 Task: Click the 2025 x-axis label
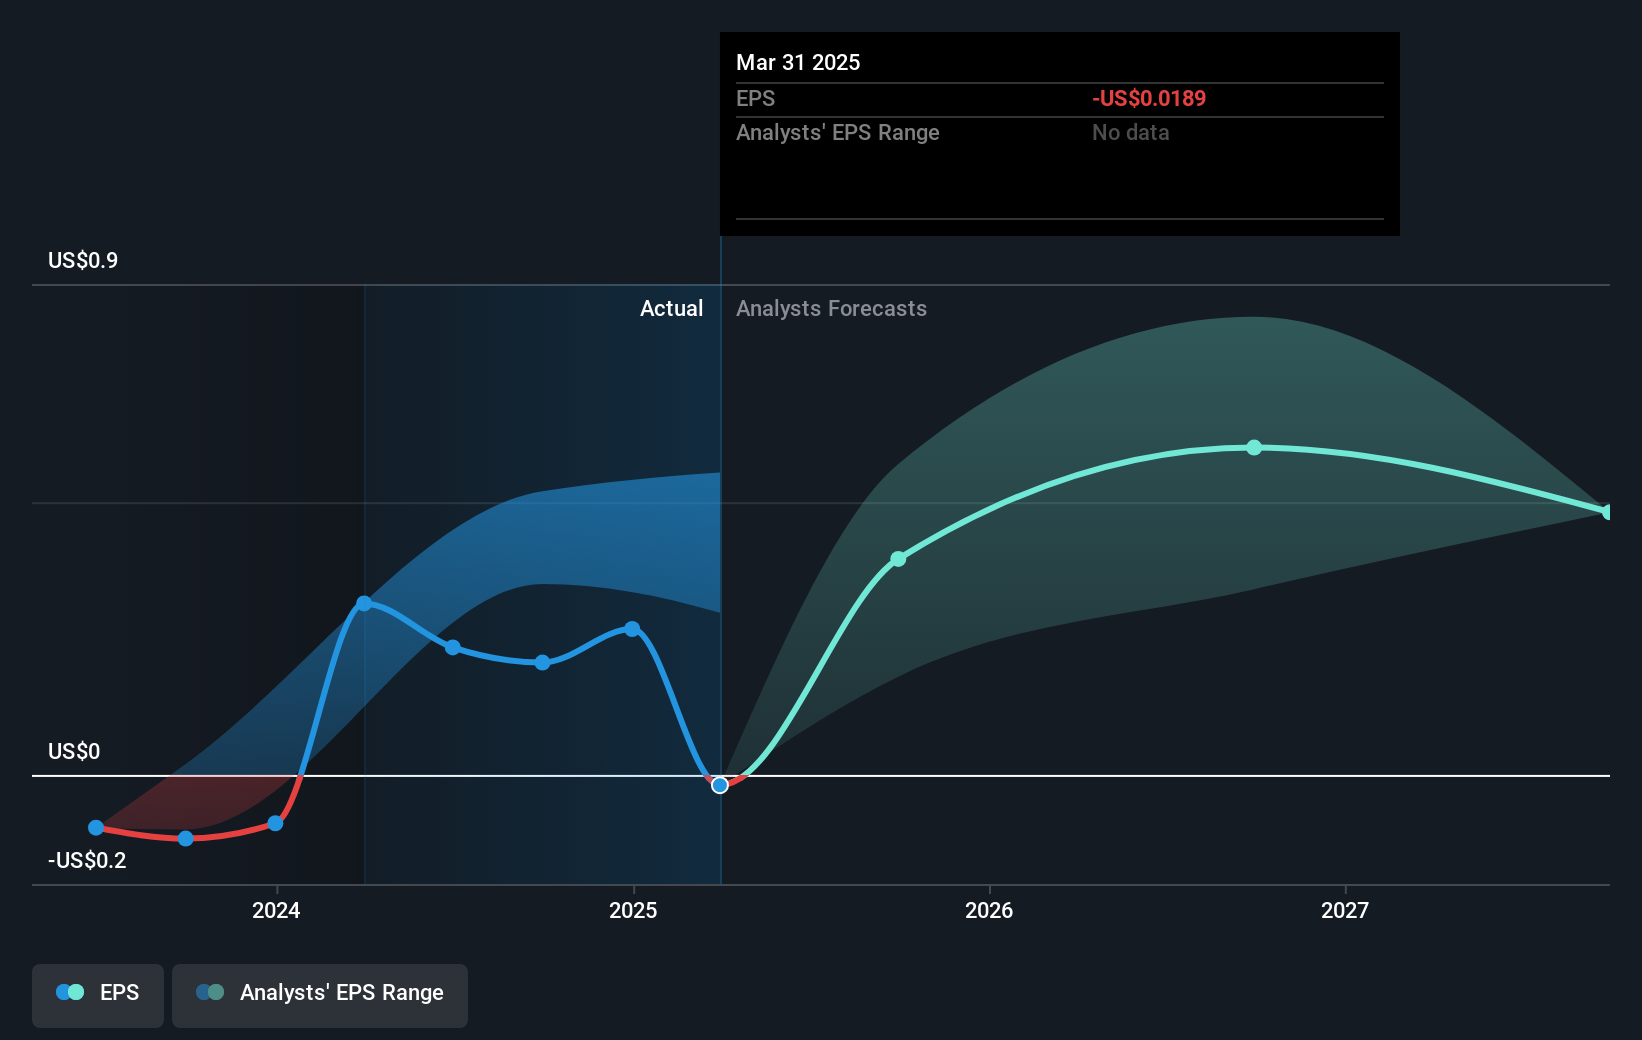(633, 910)
